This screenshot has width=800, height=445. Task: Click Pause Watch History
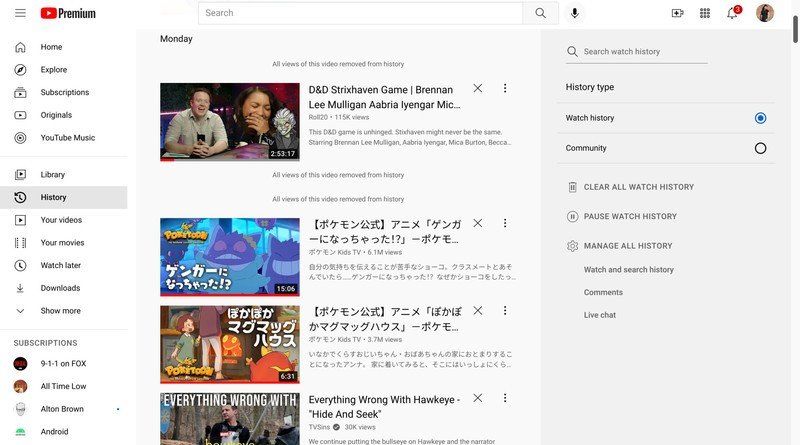622,216
